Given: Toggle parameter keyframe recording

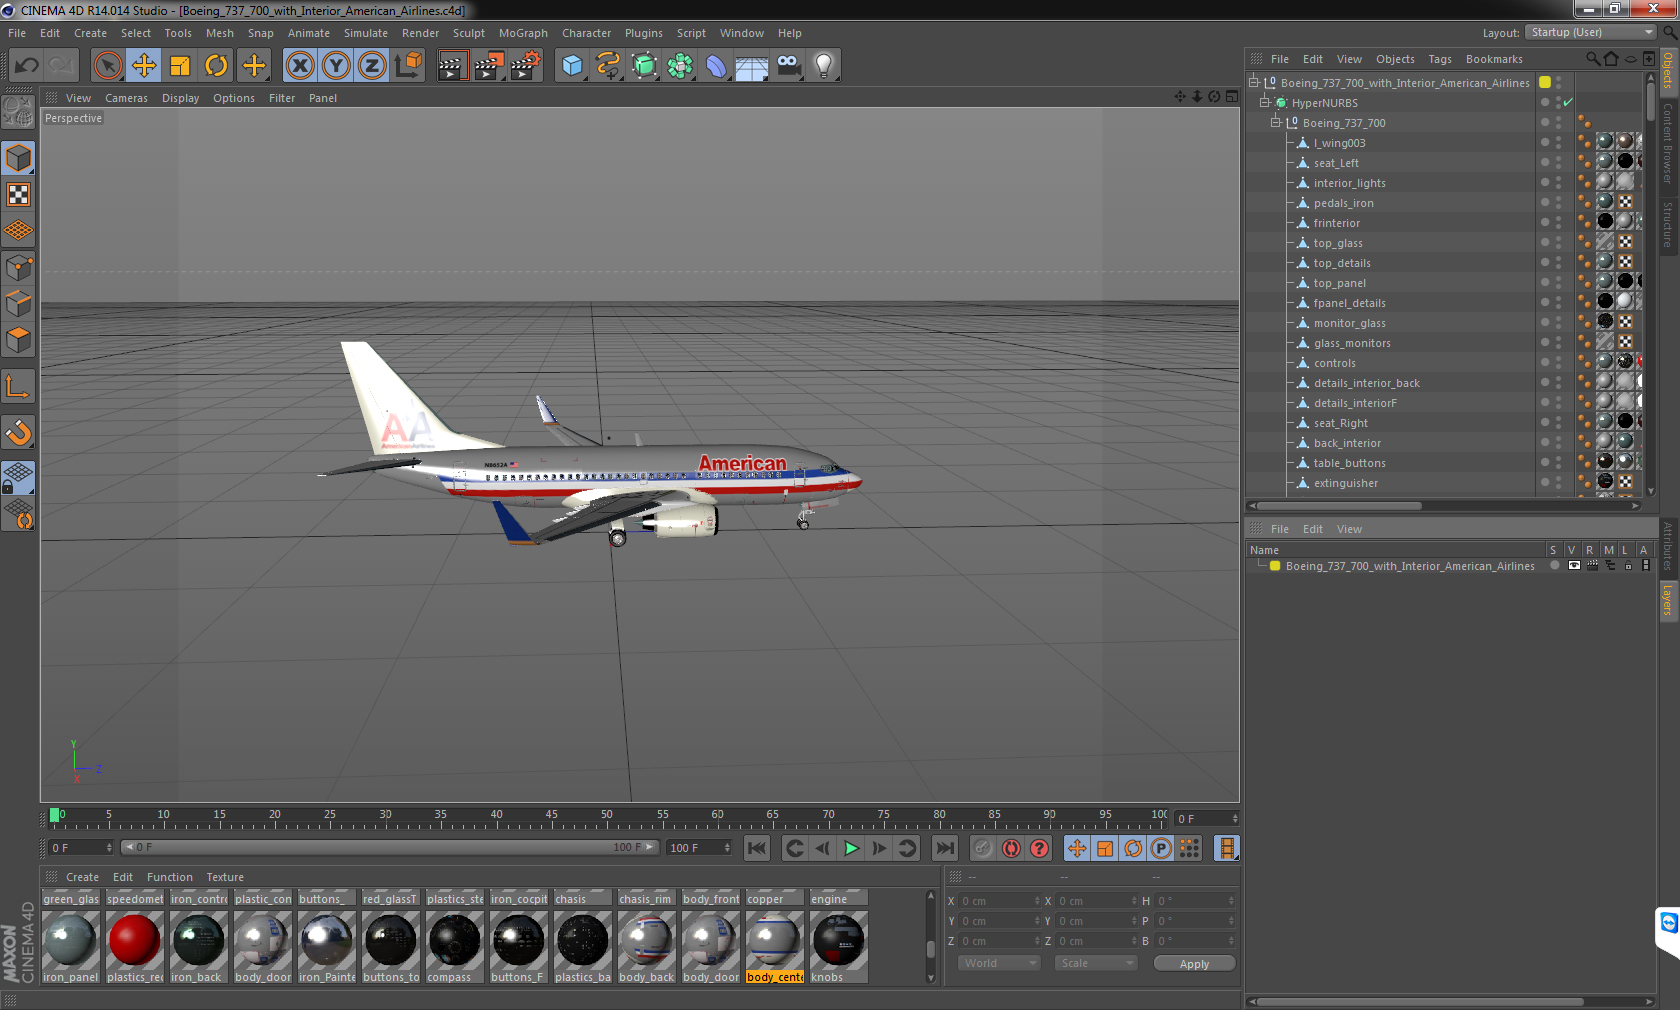Looking at the screenshot, I should [1161, 848].
